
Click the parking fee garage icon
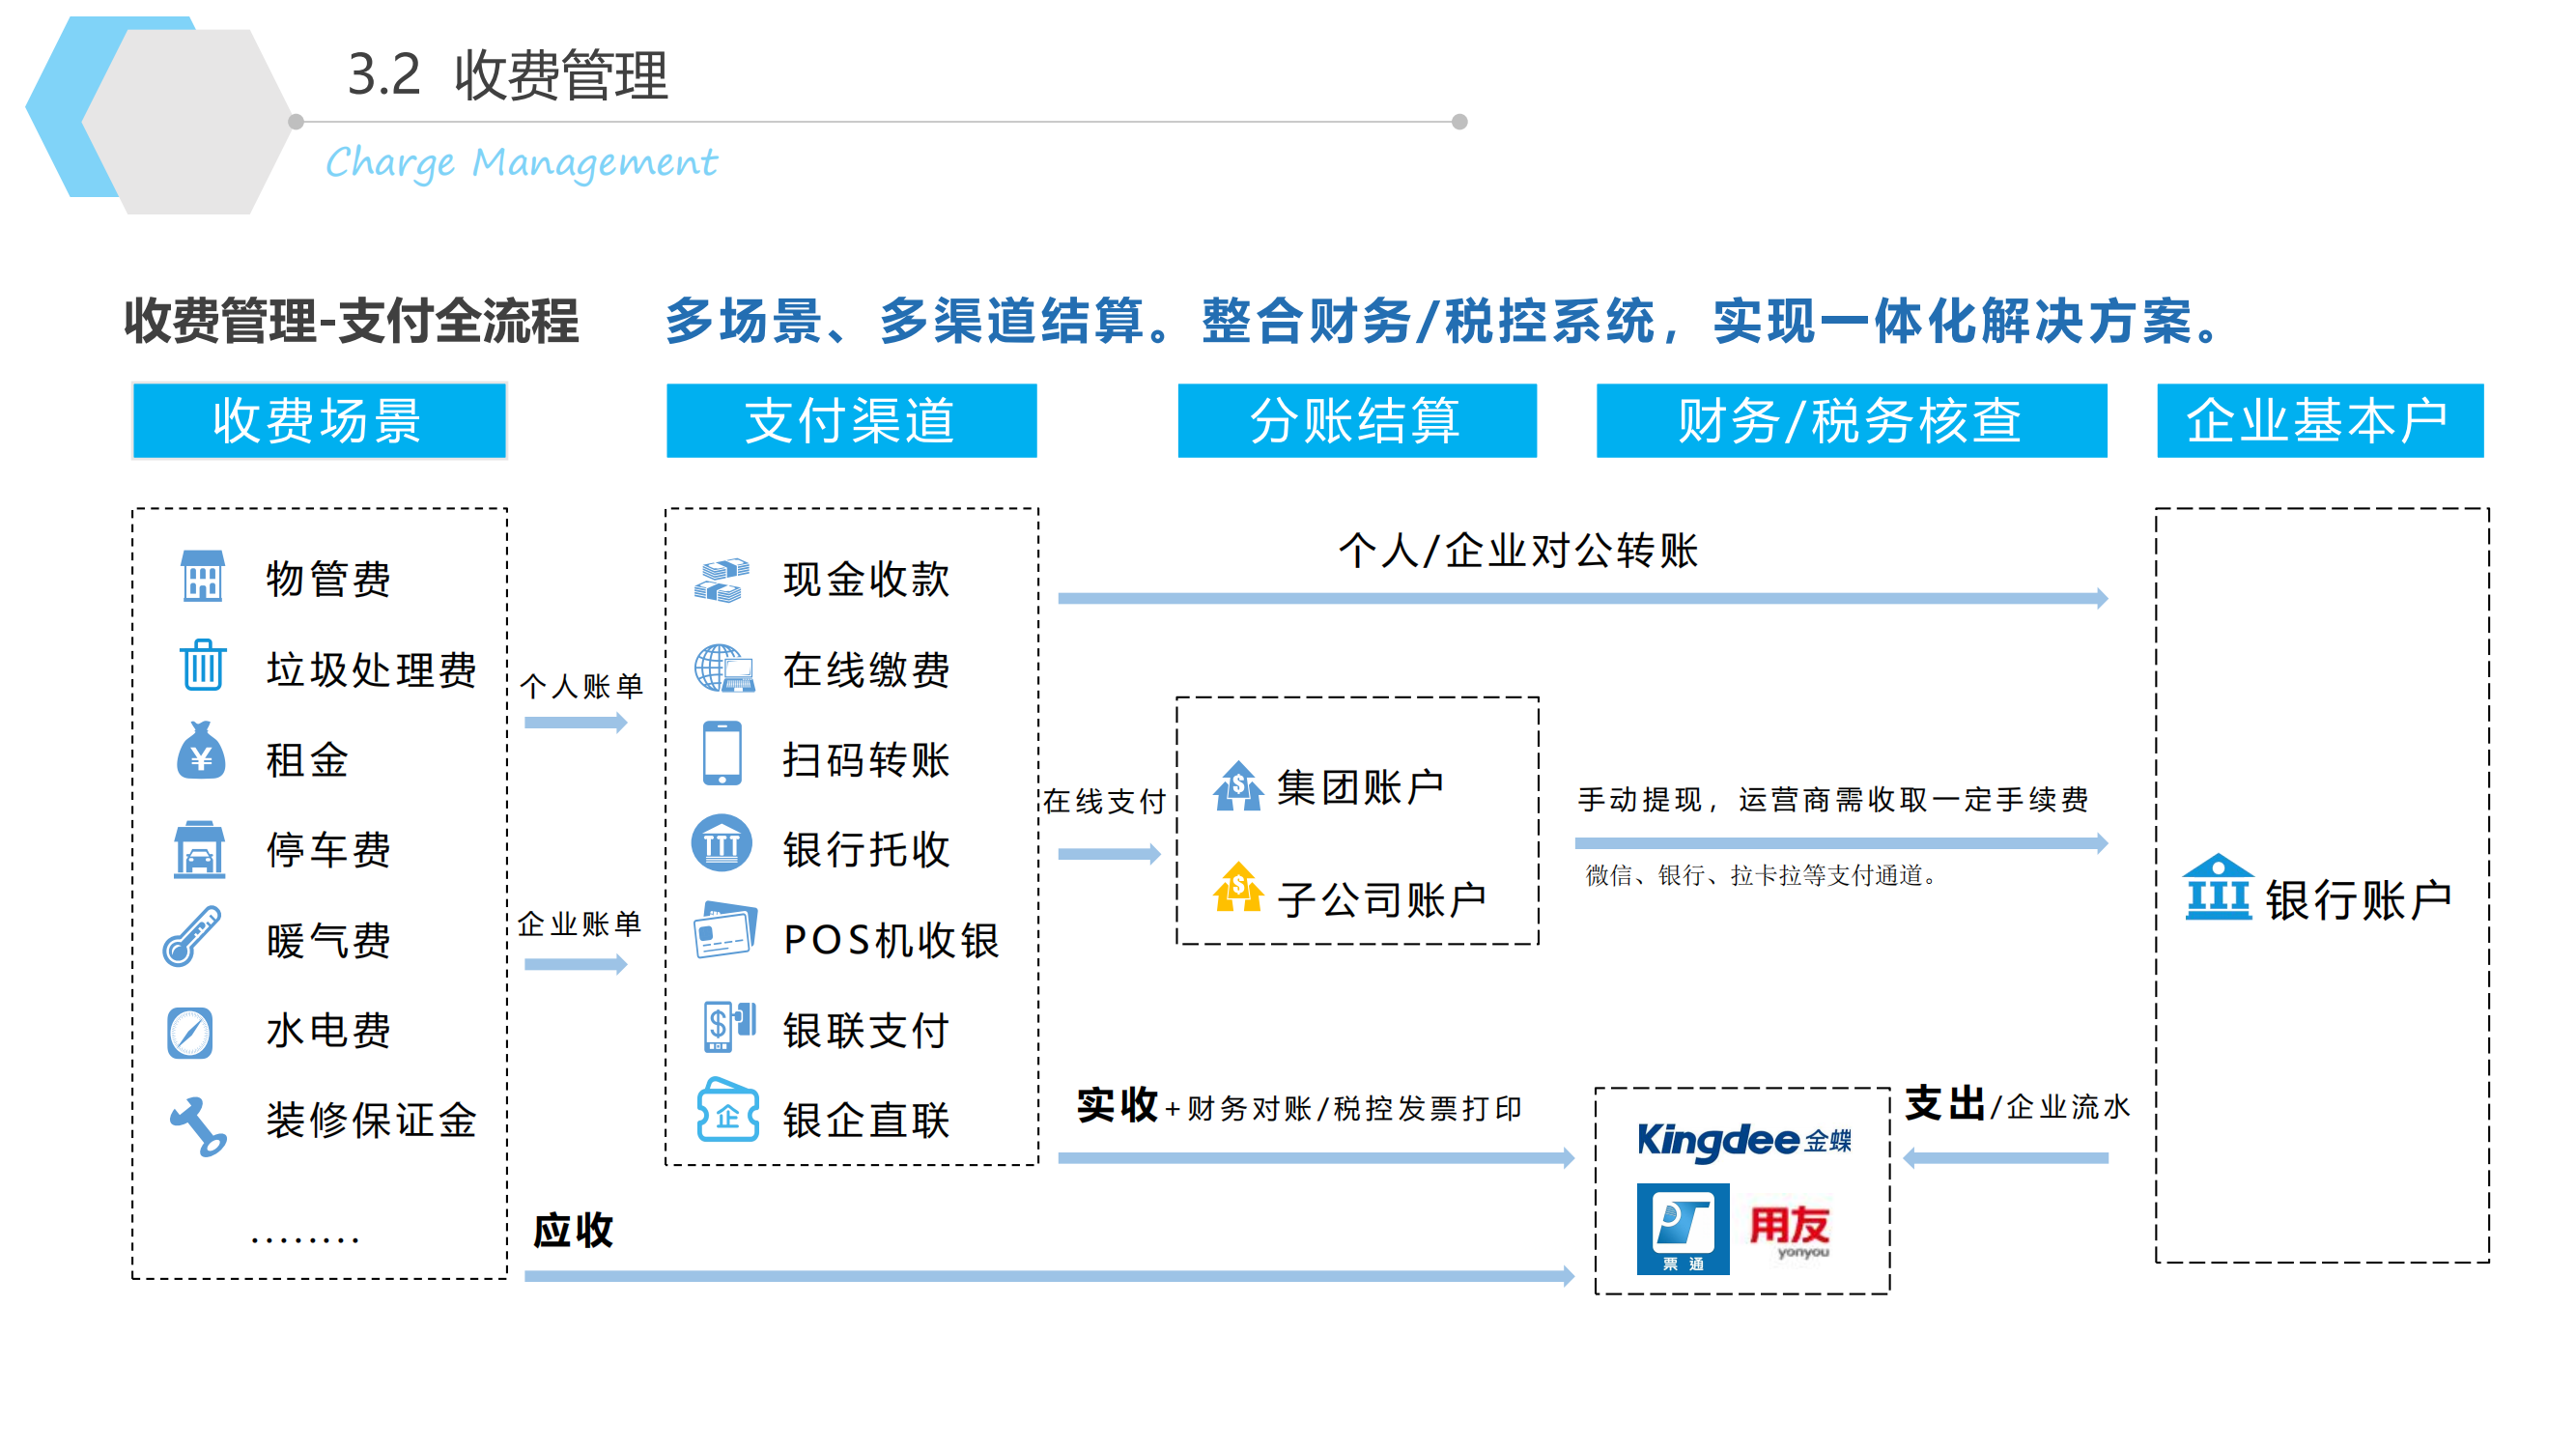click(199, 850)
